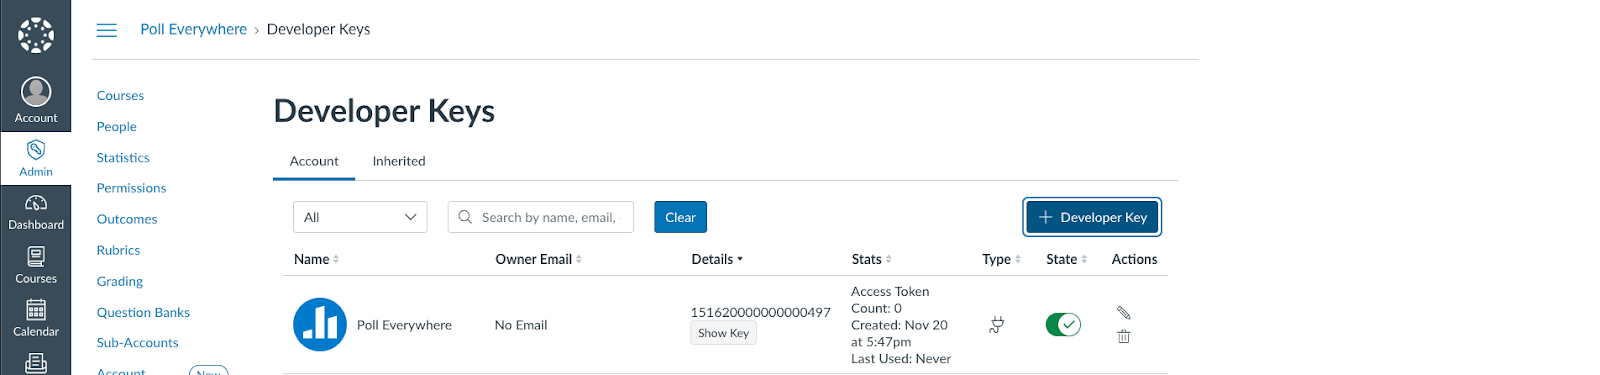Toggle the Poll Everywhere key state switch
1600x375 pixels.
tap(1063, 325)
